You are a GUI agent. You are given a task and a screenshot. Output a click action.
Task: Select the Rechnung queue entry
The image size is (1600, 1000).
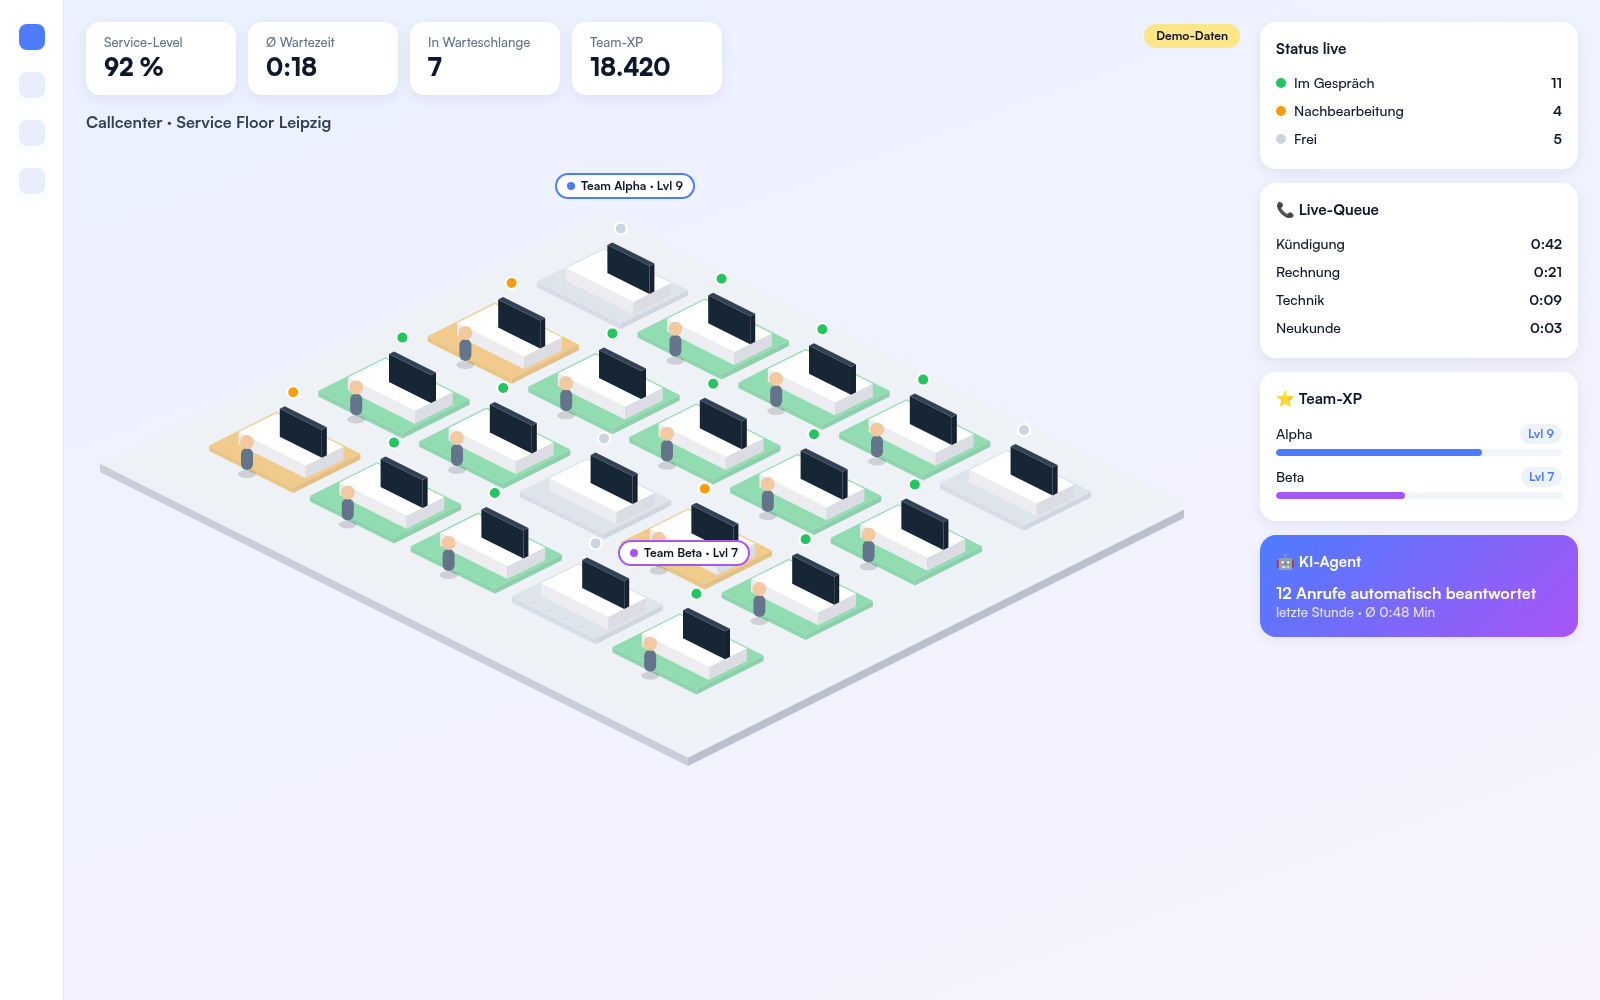(x=1419, y=272)
